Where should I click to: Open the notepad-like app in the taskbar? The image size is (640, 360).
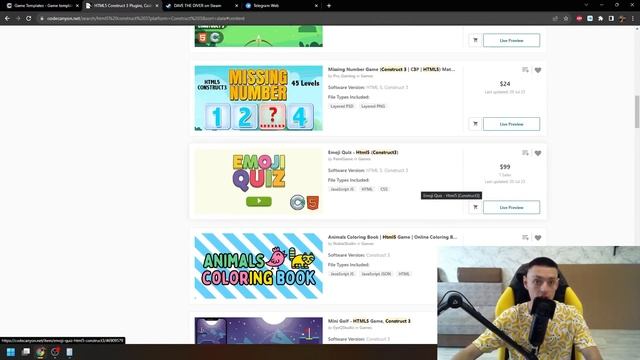(x=69, y=352)
